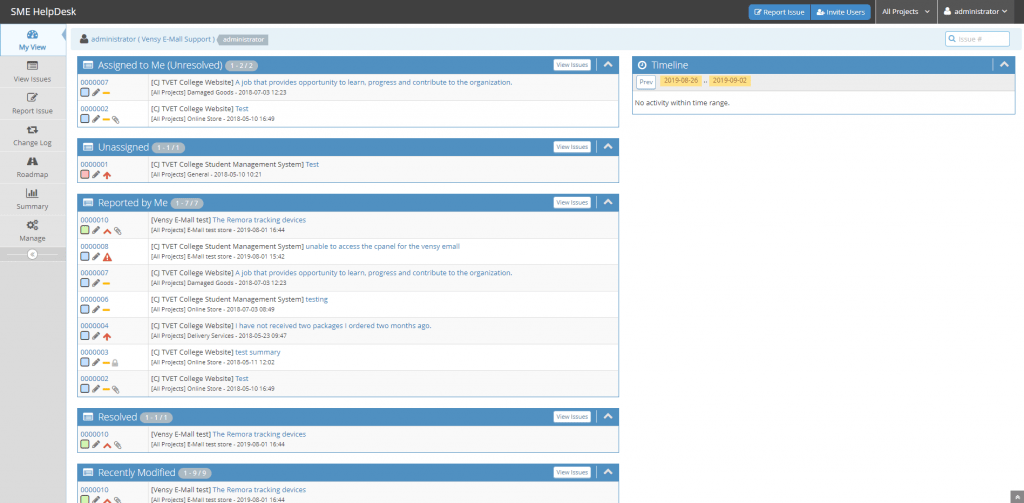Viewport: 1024px width, 503px height.
Task: Click View Issues in Unassigned section
Action: [x=572, y=147]
